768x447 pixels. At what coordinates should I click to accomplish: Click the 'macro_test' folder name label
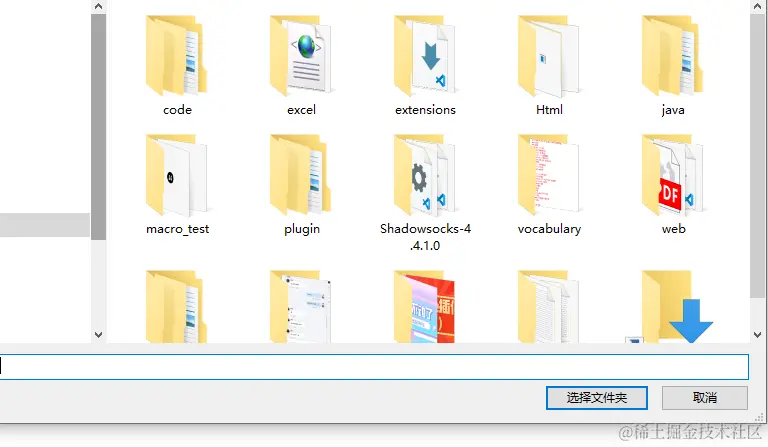pos(177,229)
